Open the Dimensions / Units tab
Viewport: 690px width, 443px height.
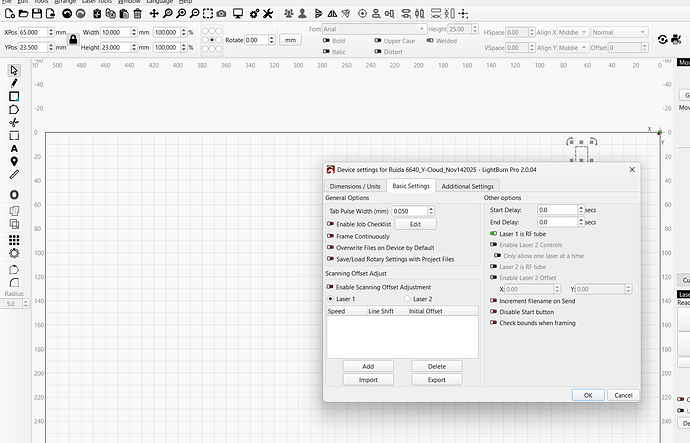356,186
